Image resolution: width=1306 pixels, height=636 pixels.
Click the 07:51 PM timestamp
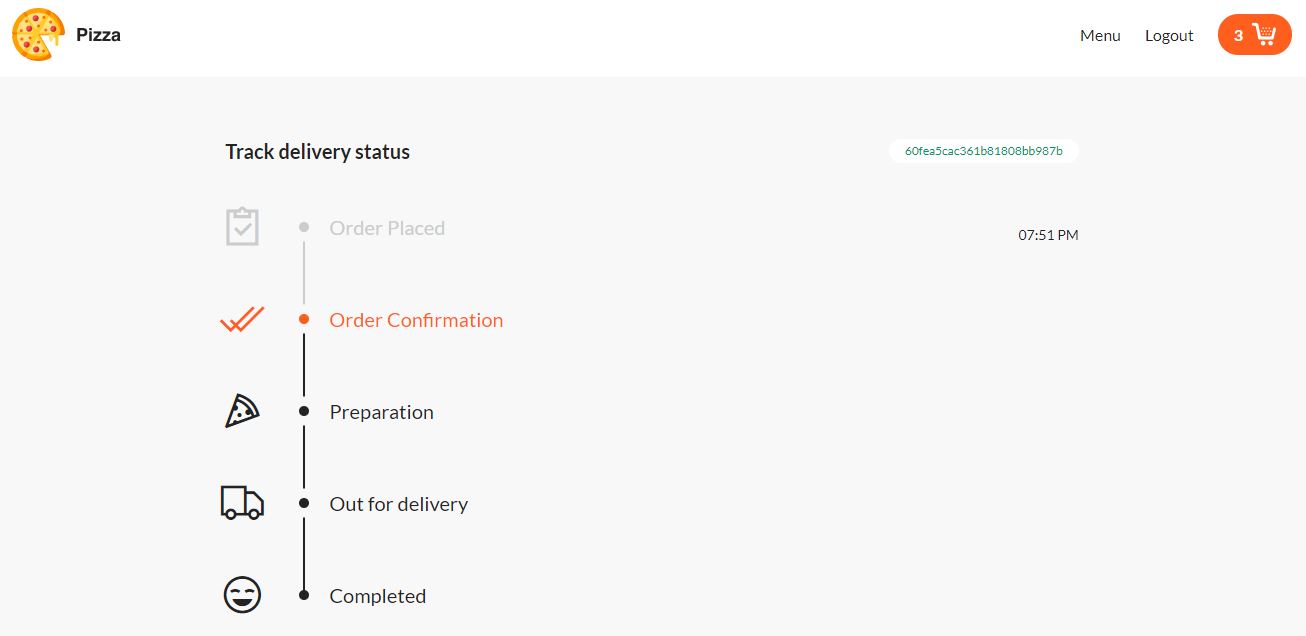tap(1048, 234)
